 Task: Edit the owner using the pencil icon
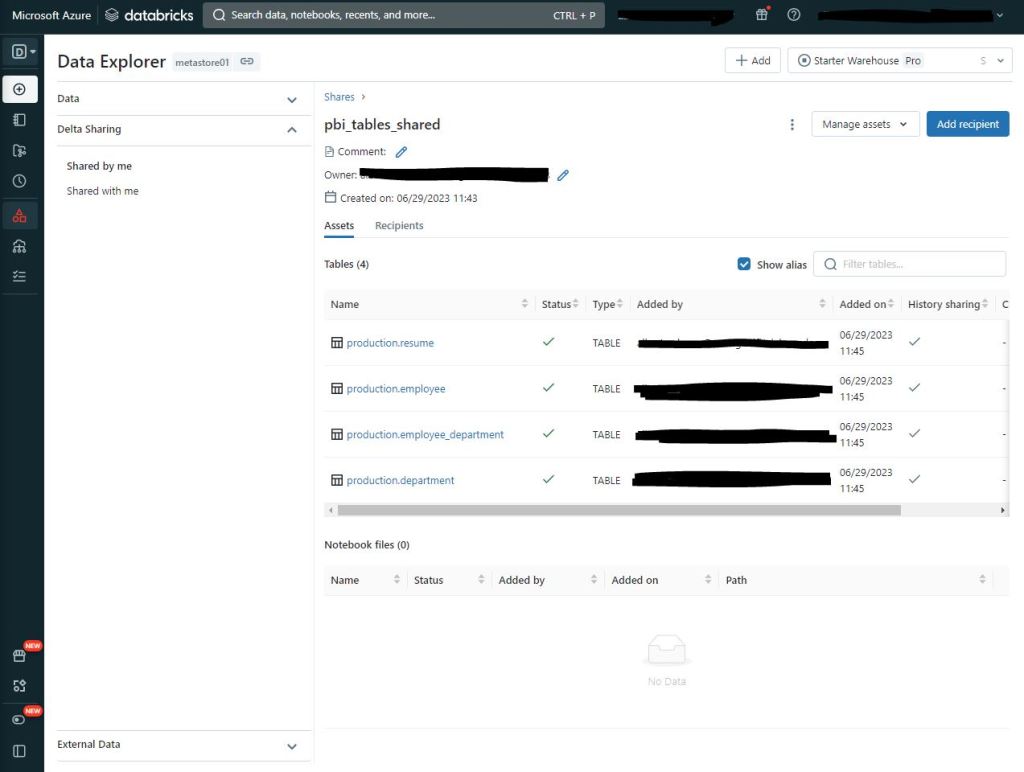pos(563,175)
